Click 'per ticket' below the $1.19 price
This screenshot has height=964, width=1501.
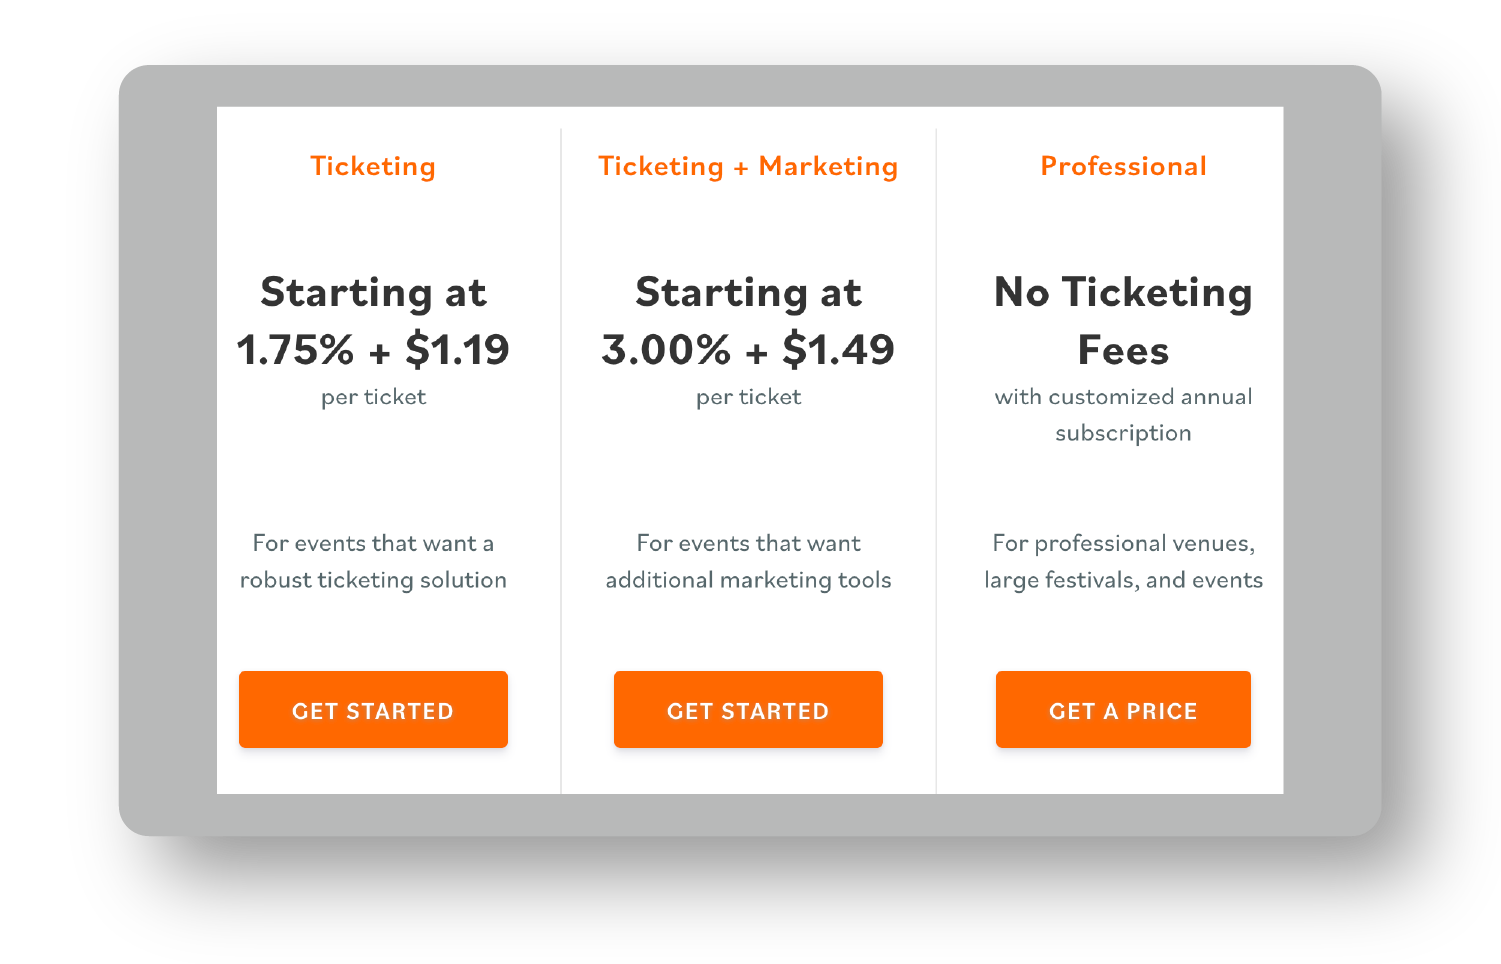coord(373,397)
